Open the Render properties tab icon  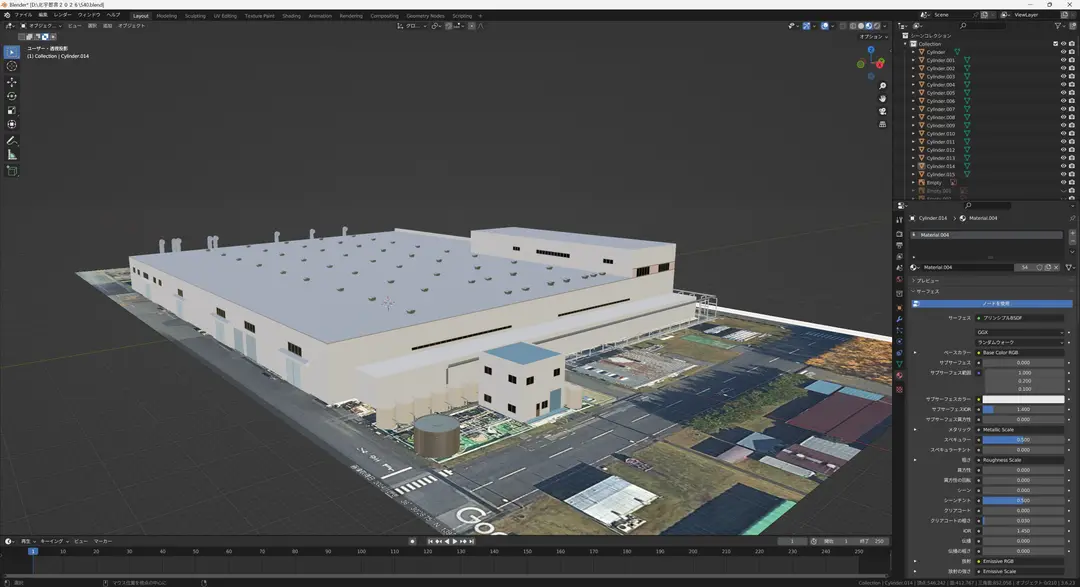coord(899,234)
